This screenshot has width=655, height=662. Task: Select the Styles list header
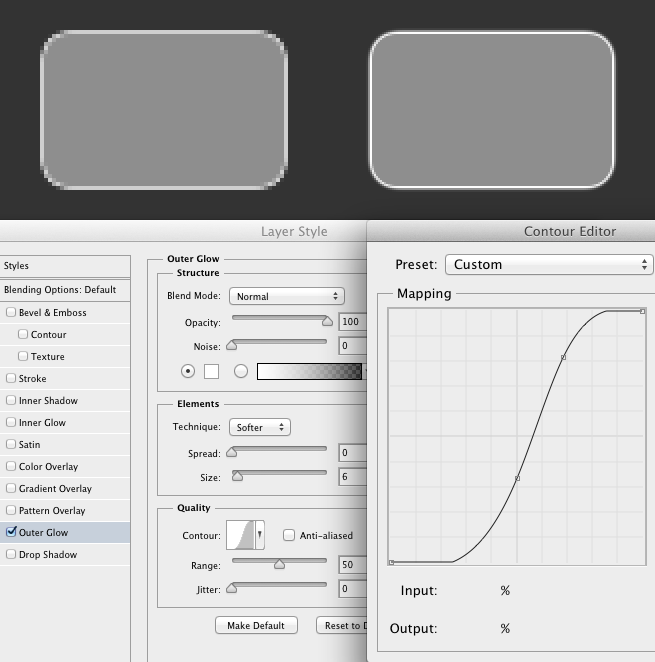(x=65, y=266)
